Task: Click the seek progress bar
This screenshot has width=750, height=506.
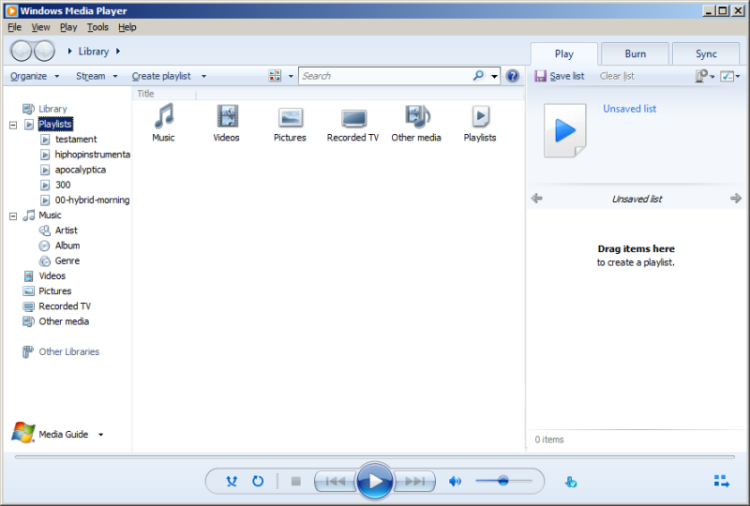Action: (x=375, y=457)
